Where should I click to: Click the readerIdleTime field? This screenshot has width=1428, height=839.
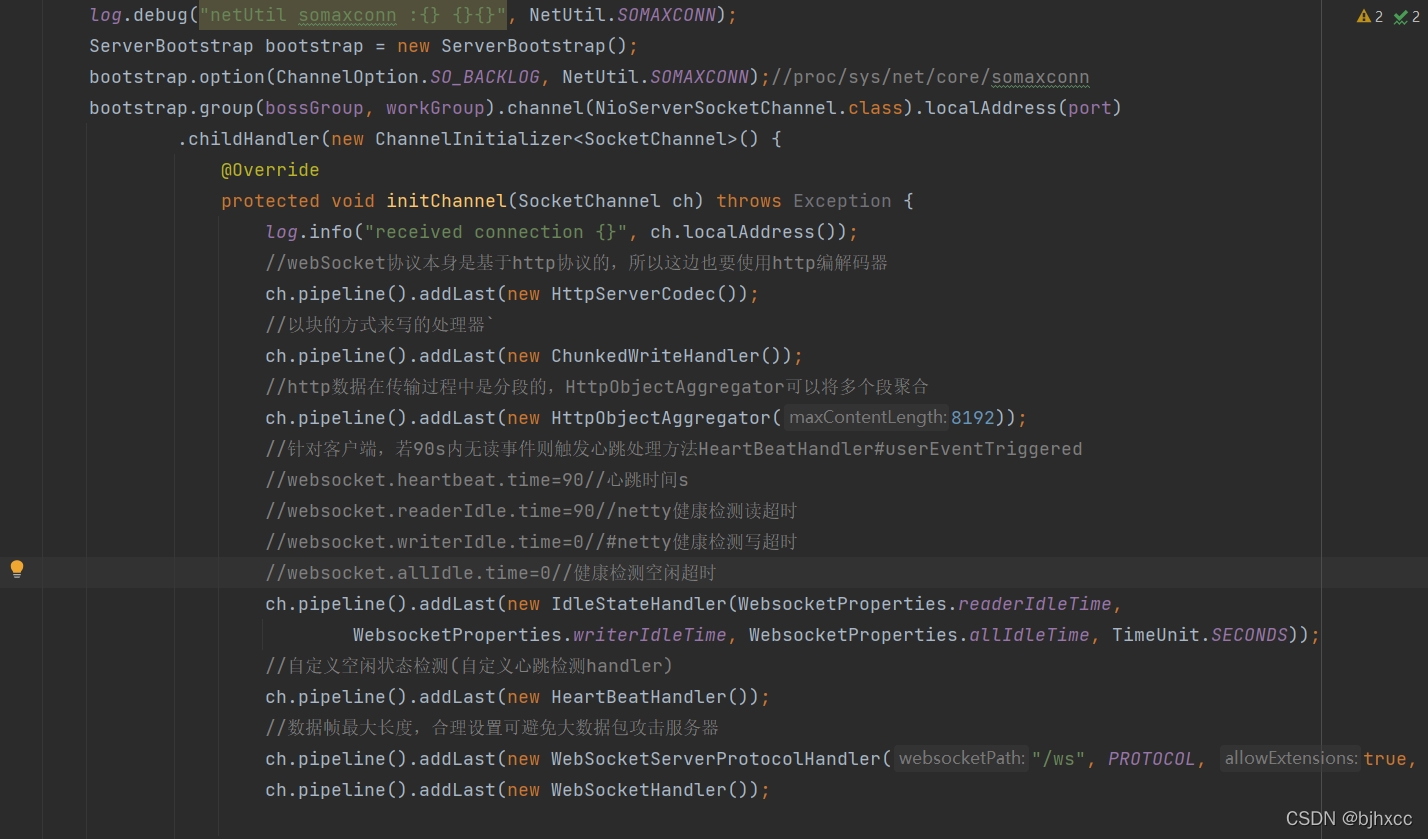click(1034, 603)
